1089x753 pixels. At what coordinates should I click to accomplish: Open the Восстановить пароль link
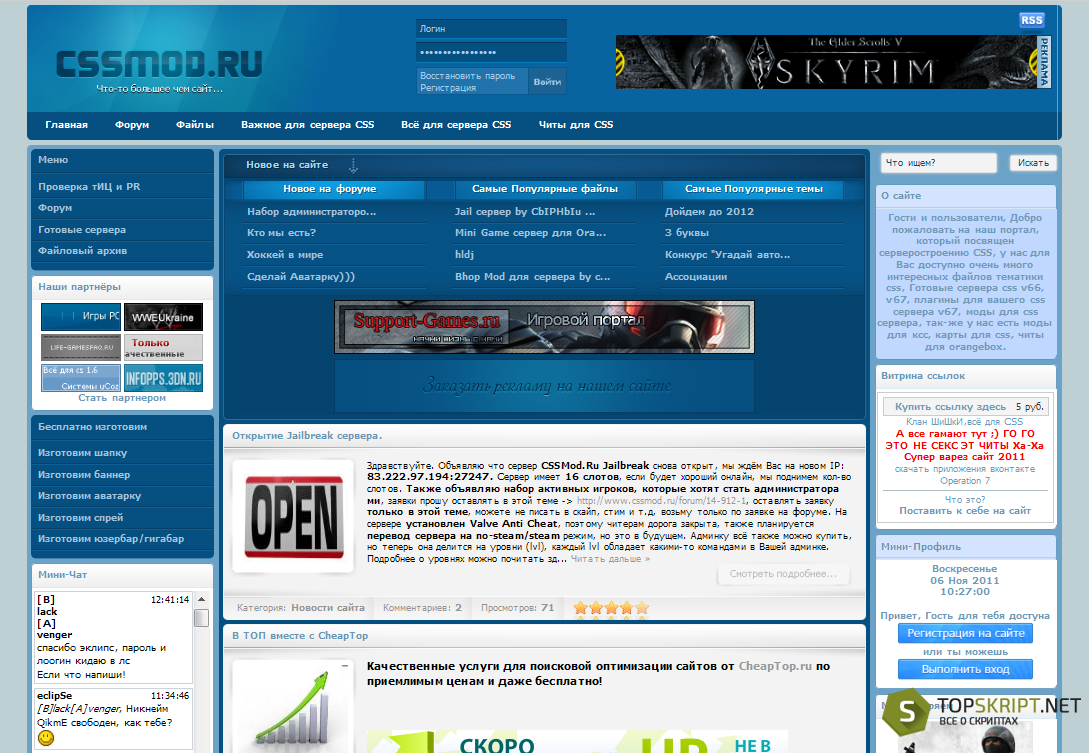pyautogui.click(x=467, y=76)
